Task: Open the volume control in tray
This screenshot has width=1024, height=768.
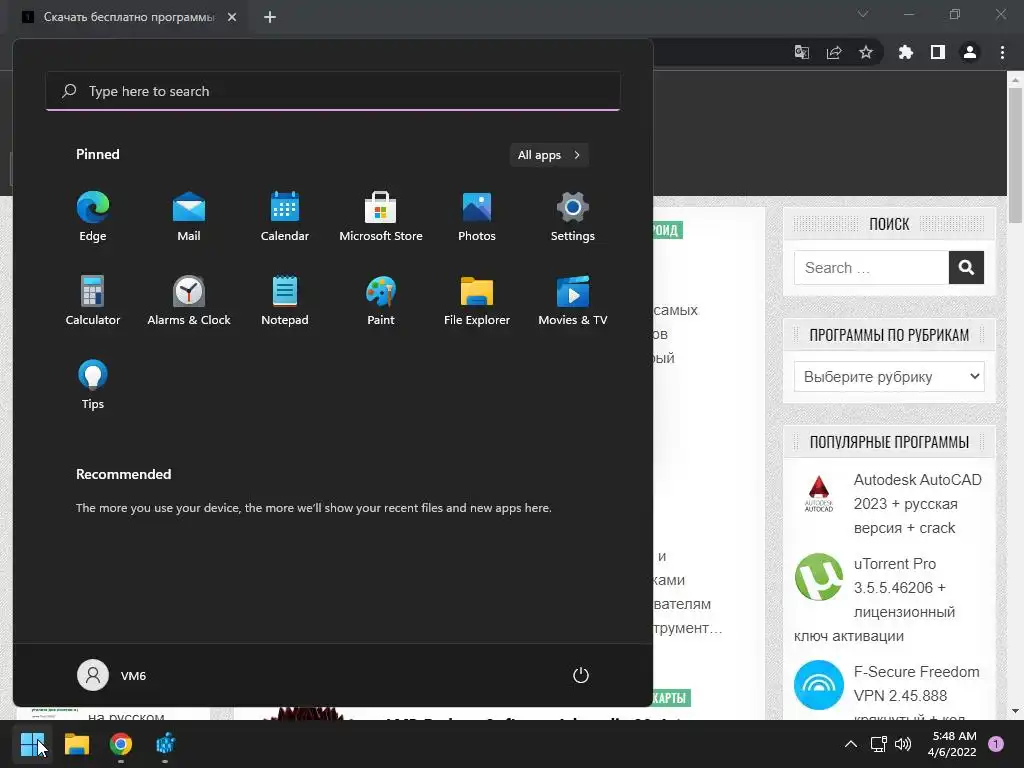Action: pos(903,744)
